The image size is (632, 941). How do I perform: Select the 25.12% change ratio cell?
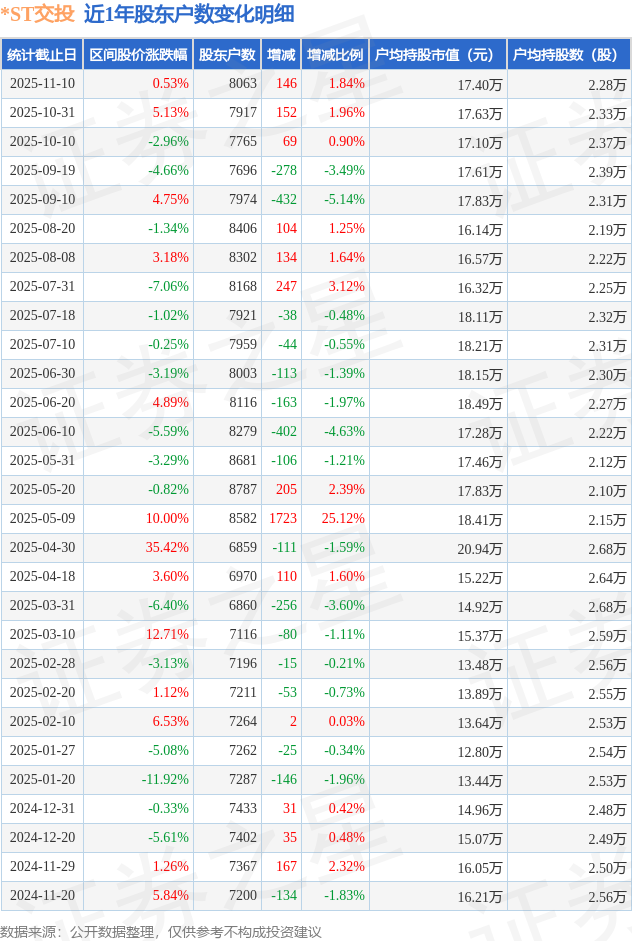click(x=343, y=519)
